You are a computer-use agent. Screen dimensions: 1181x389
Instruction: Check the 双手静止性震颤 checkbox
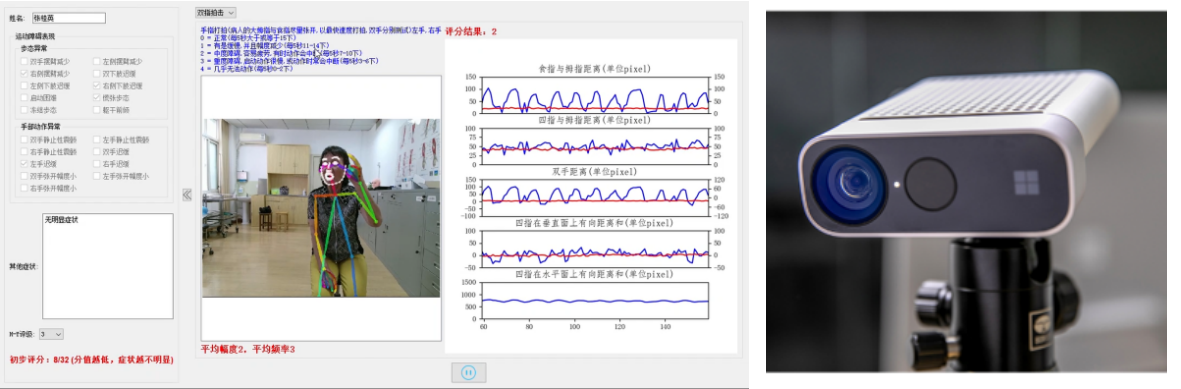pos(24,139)
